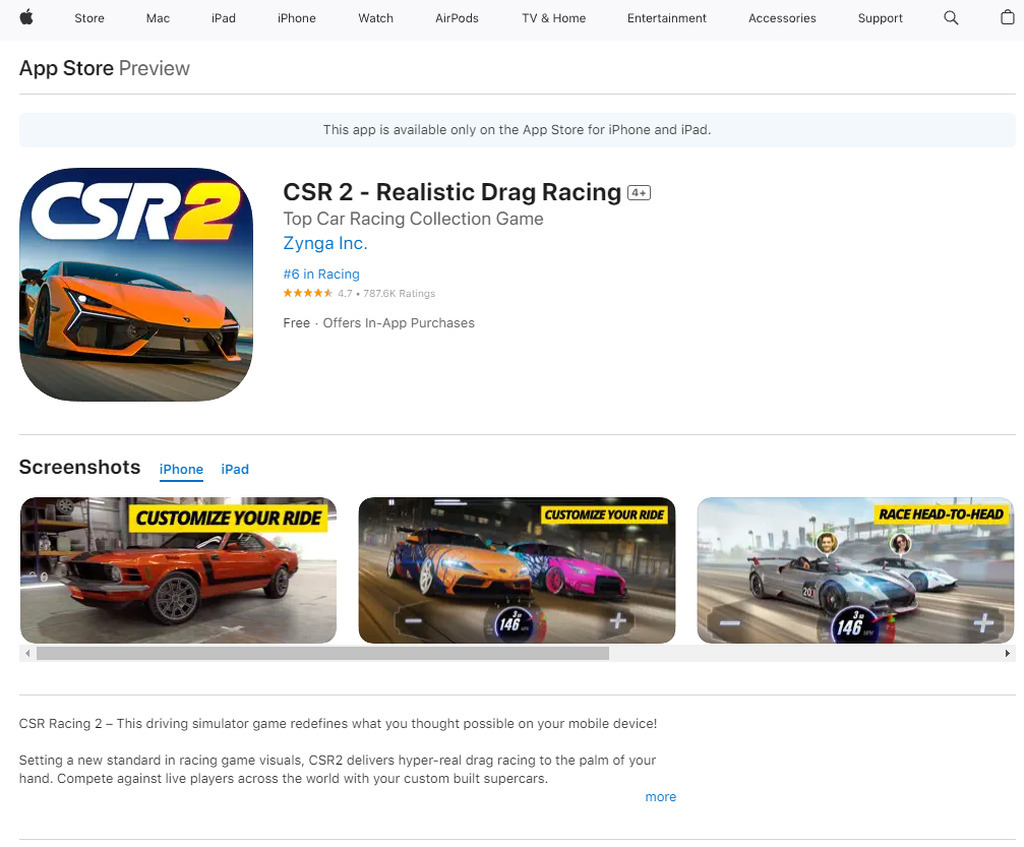Image resolution: width=1024 pixels, height=847 pixels.
Task: Click the 'CSR Racing 2 – This driving simulator' paragraph
Action: coord(338,724)
